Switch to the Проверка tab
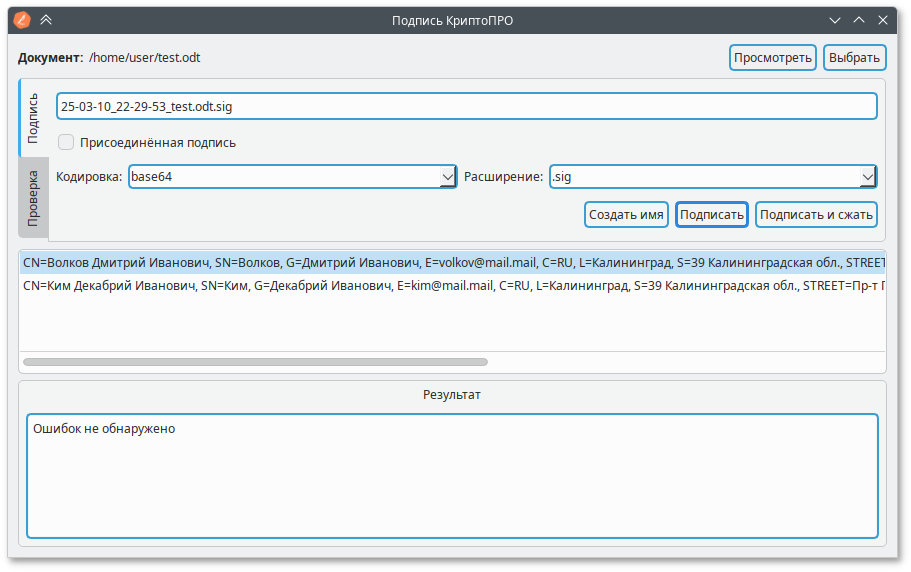911x572 pixels. coord(33,196)
